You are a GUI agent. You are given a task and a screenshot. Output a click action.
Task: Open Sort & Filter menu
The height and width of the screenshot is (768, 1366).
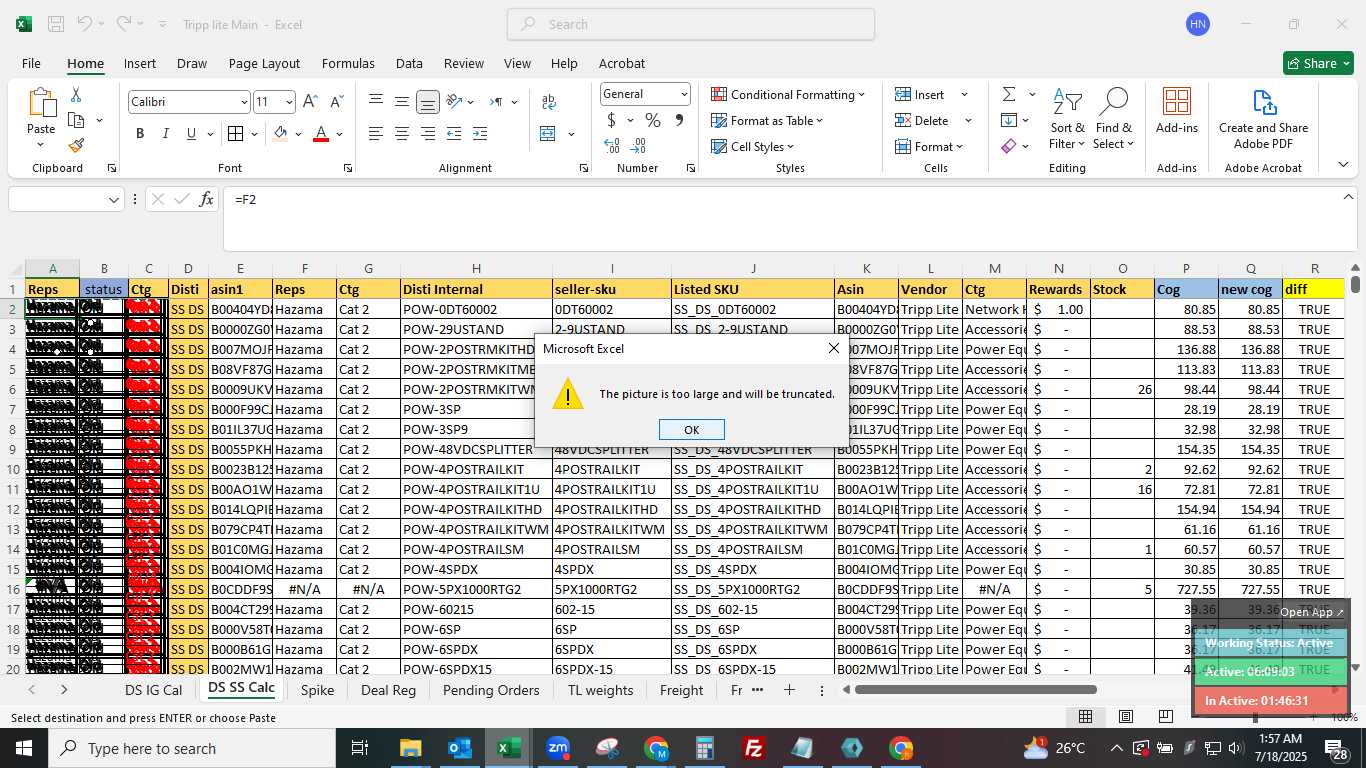[x=1067, y=119]
